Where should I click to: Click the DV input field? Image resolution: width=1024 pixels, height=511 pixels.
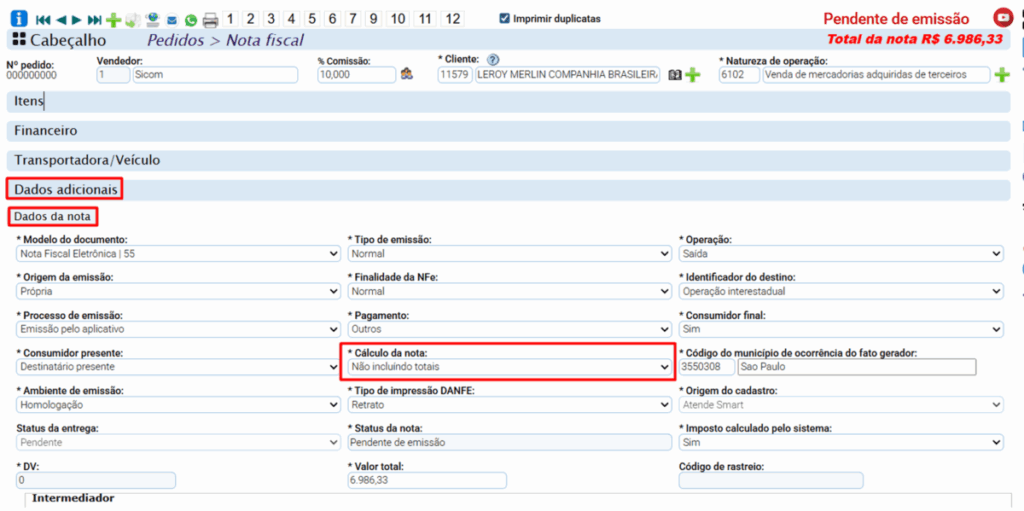click(95, 480)
